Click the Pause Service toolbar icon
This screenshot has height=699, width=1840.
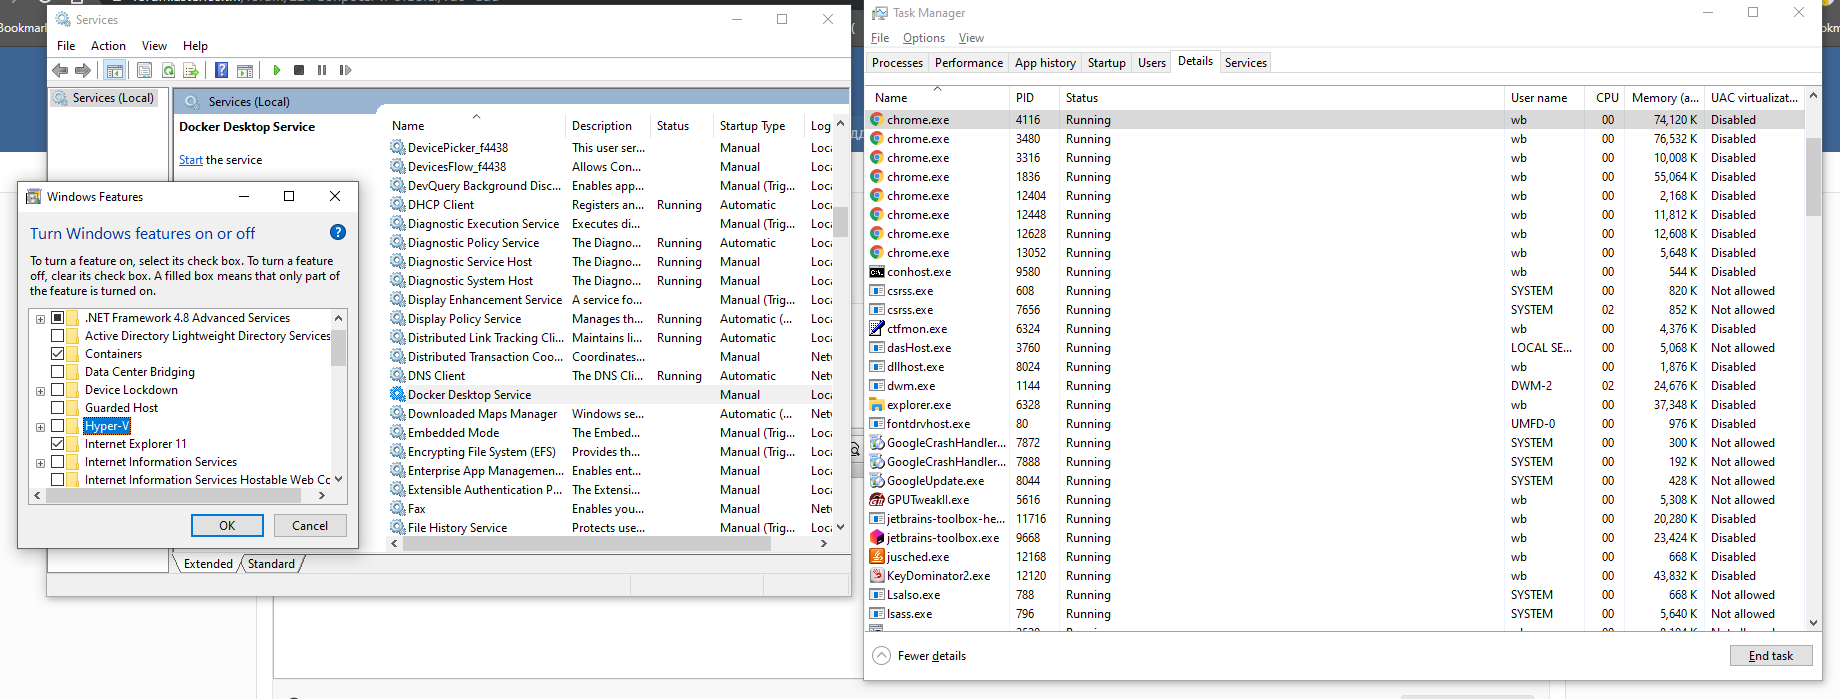pos(322,70)
